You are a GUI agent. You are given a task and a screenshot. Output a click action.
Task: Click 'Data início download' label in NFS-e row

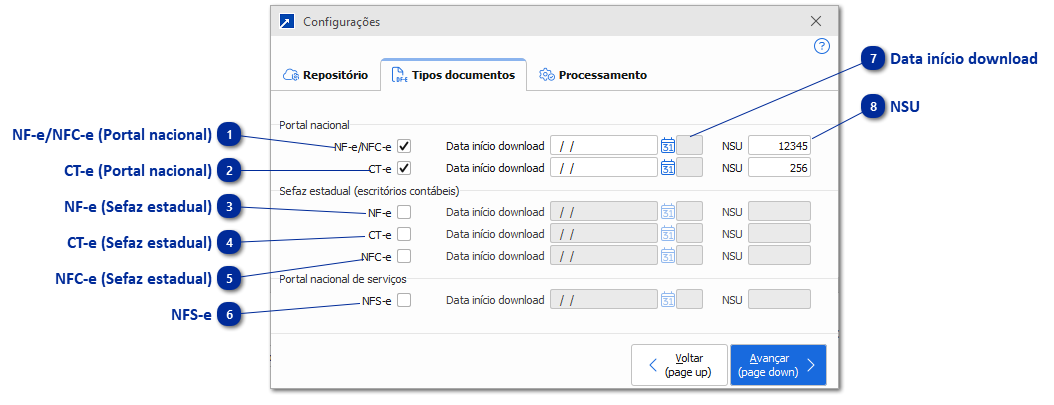[x=495, y=300]
